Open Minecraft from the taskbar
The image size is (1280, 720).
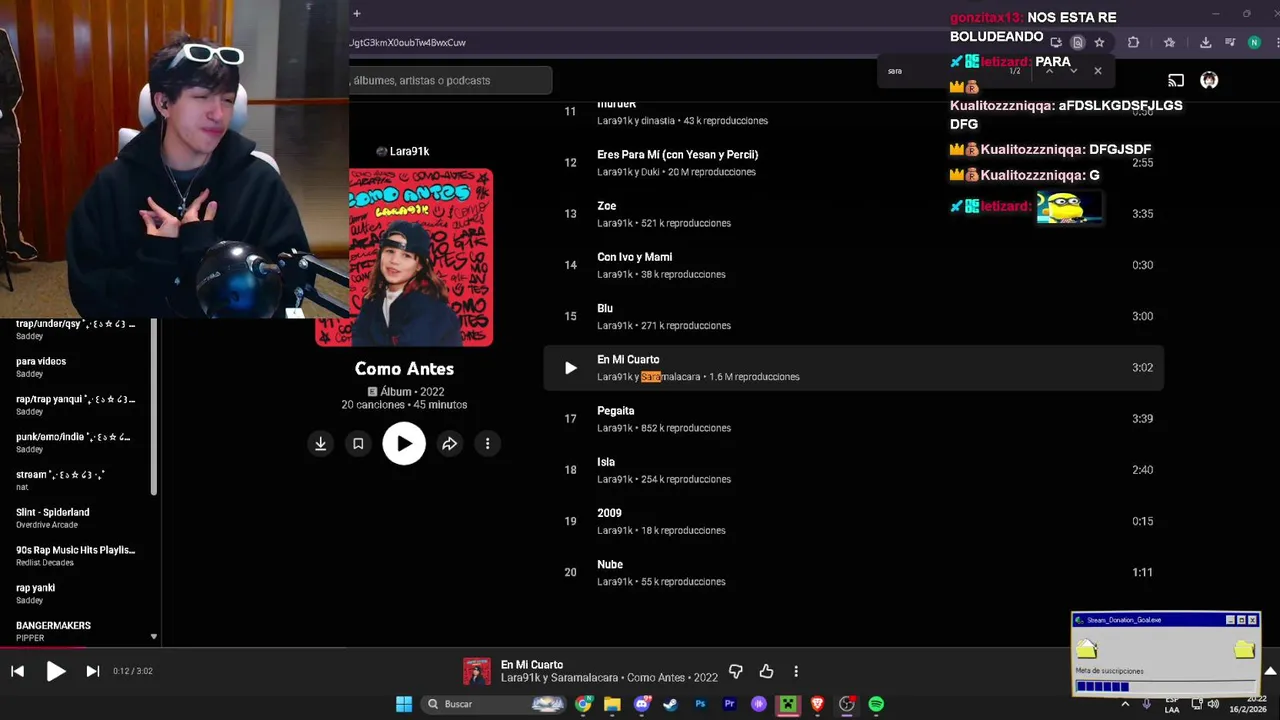[x=788, y=704]
